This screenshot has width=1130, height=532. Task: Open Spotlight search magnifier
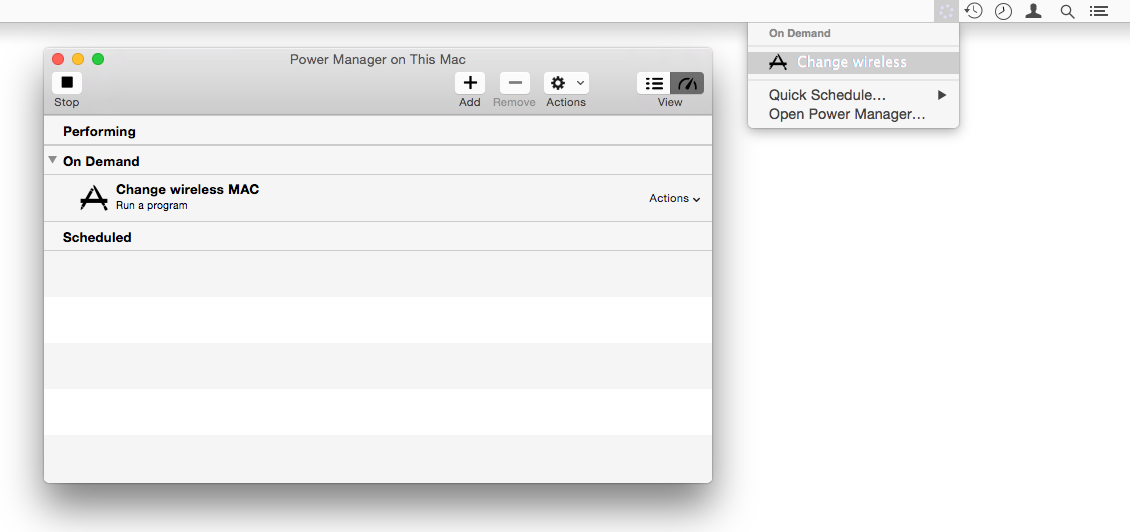tap(1067, 11)
